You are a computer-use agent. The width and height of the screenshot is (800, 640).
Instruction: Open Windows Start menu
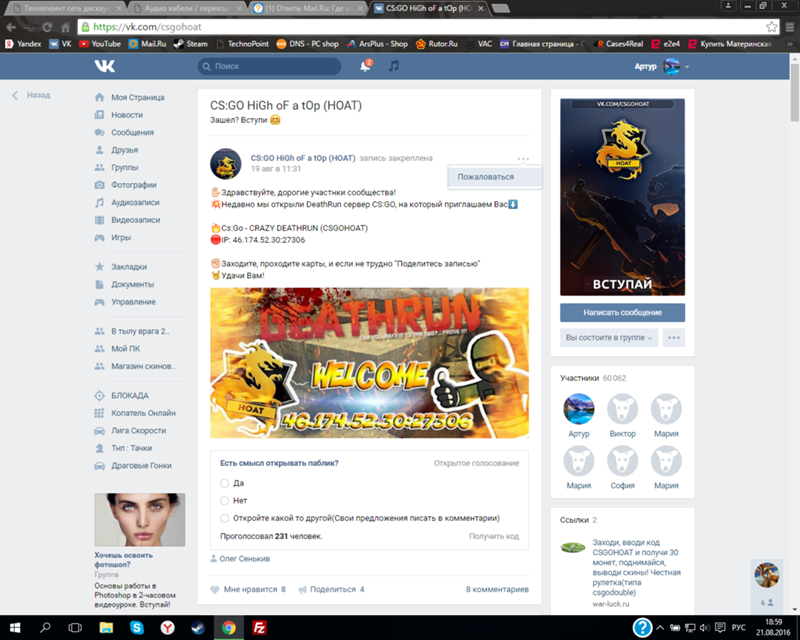click(15, 628)
